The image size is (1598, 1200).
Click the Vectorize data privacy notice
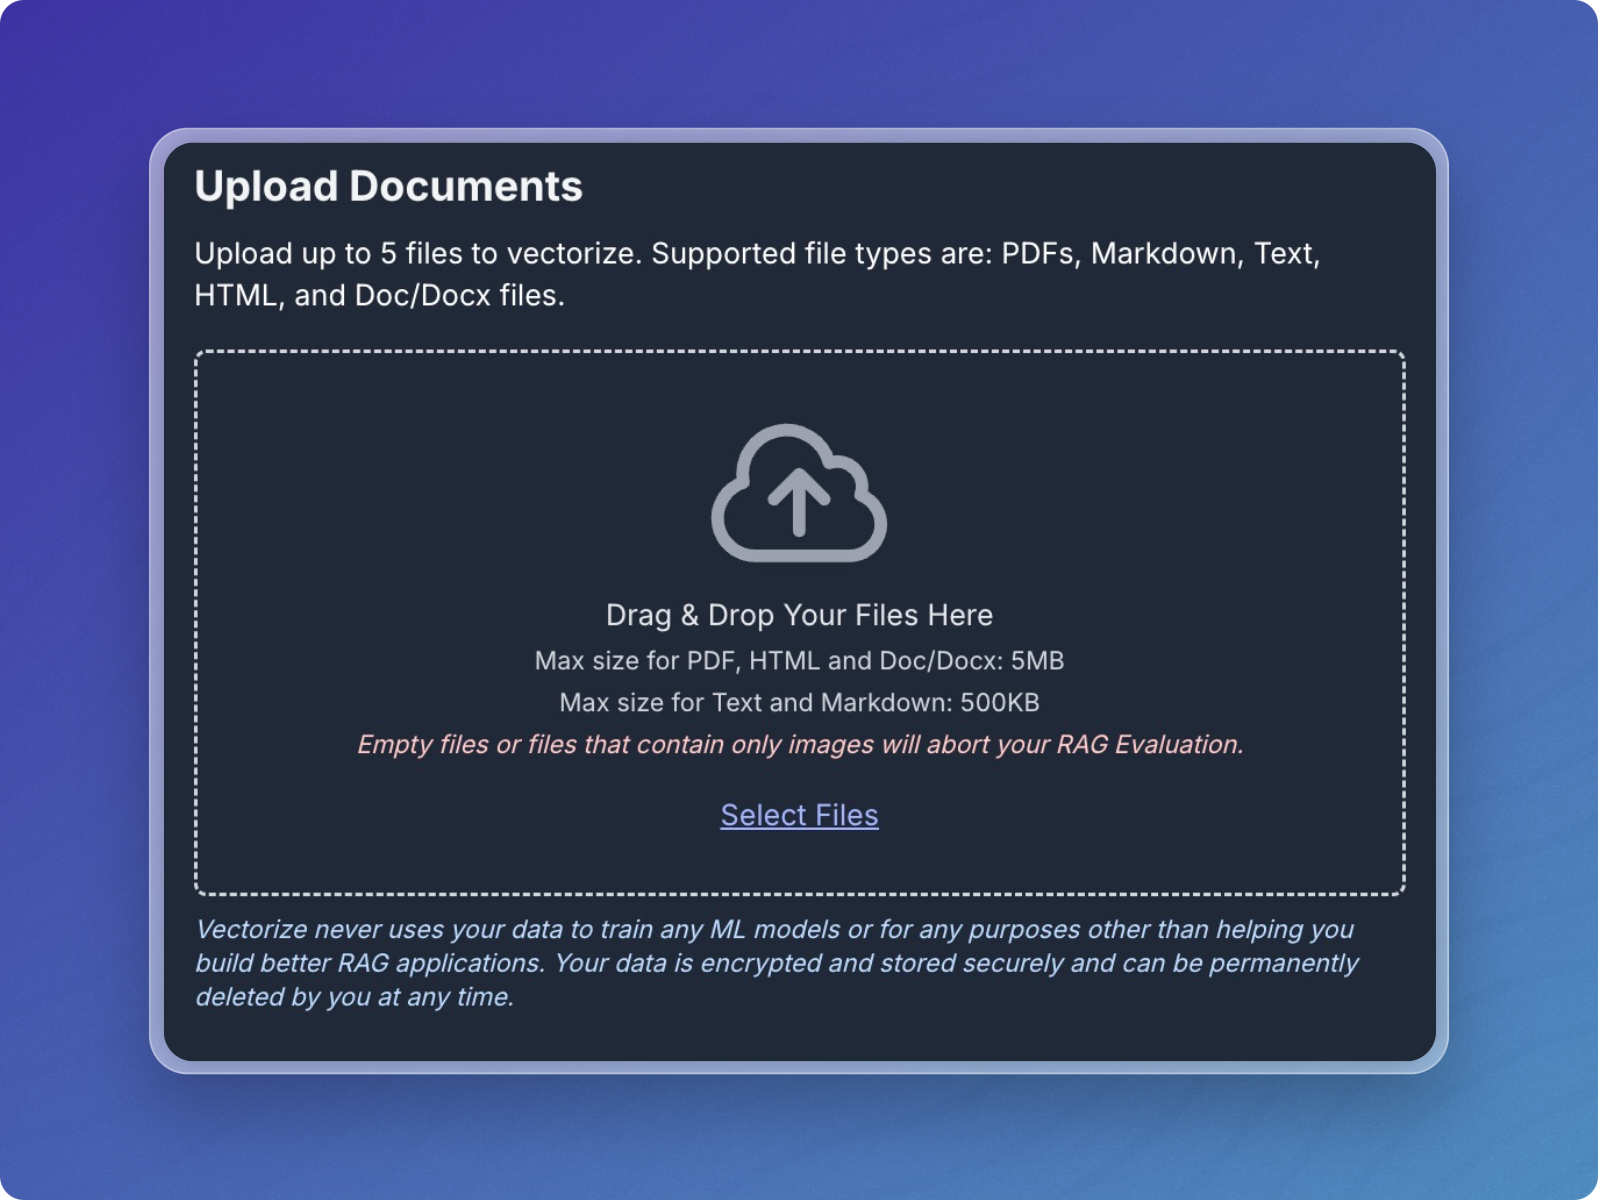pyautogui.click(x=776, y=963)
